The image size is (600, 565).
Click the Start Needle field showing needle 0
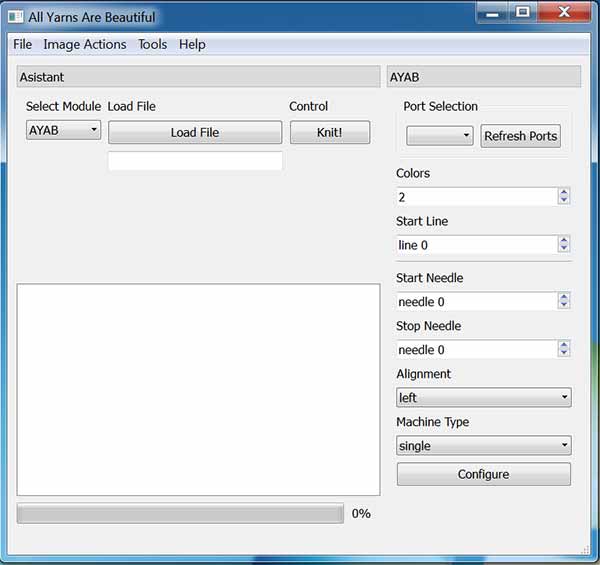tap(477, 301)
